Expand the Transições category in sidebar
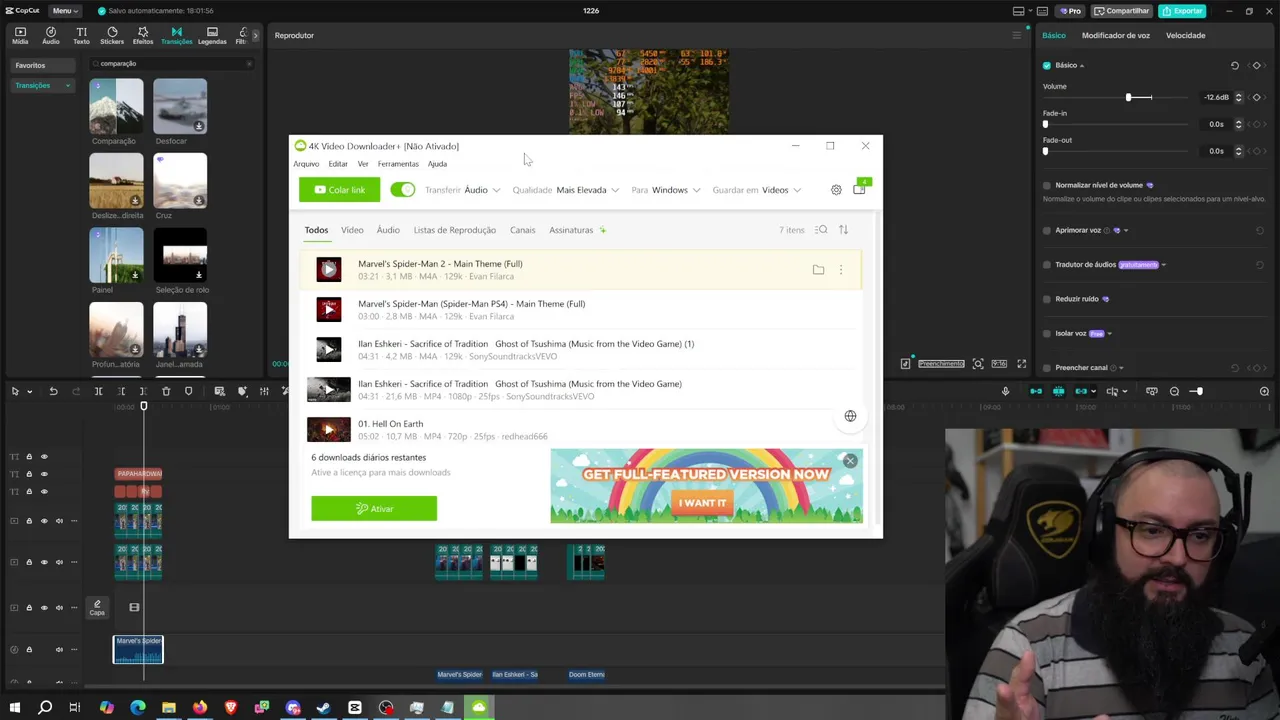1280x720 pixels. click(68, 86)
